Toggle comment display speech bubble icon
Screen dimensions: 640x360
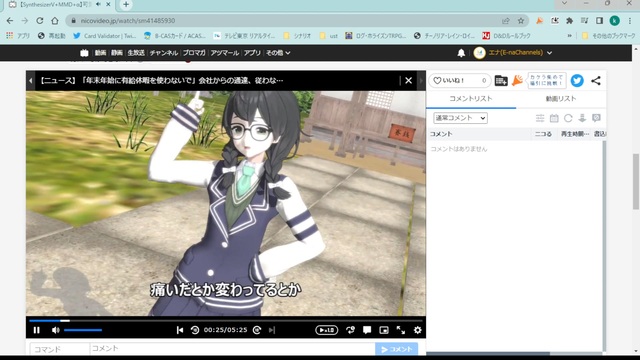click(x=367, y=330)
